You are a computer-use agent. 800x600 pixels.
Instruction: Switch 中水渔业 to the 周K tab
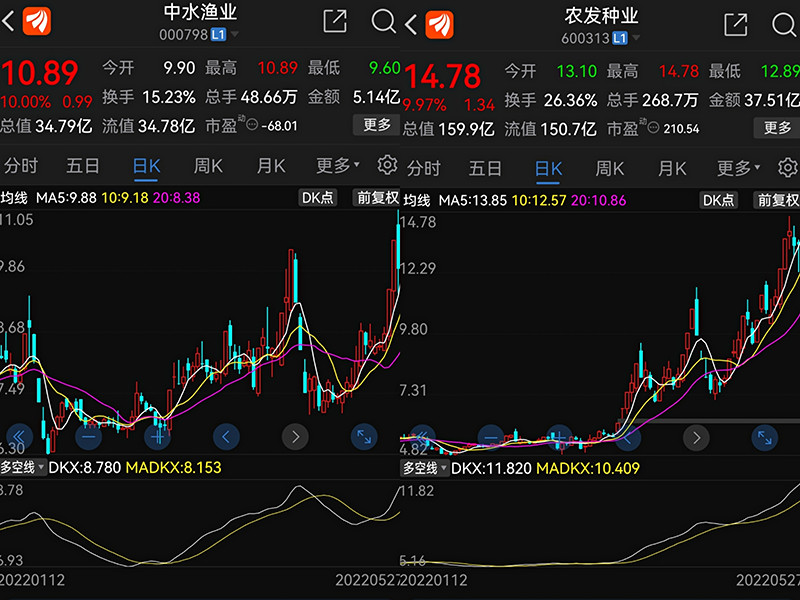tap(208, 166)
